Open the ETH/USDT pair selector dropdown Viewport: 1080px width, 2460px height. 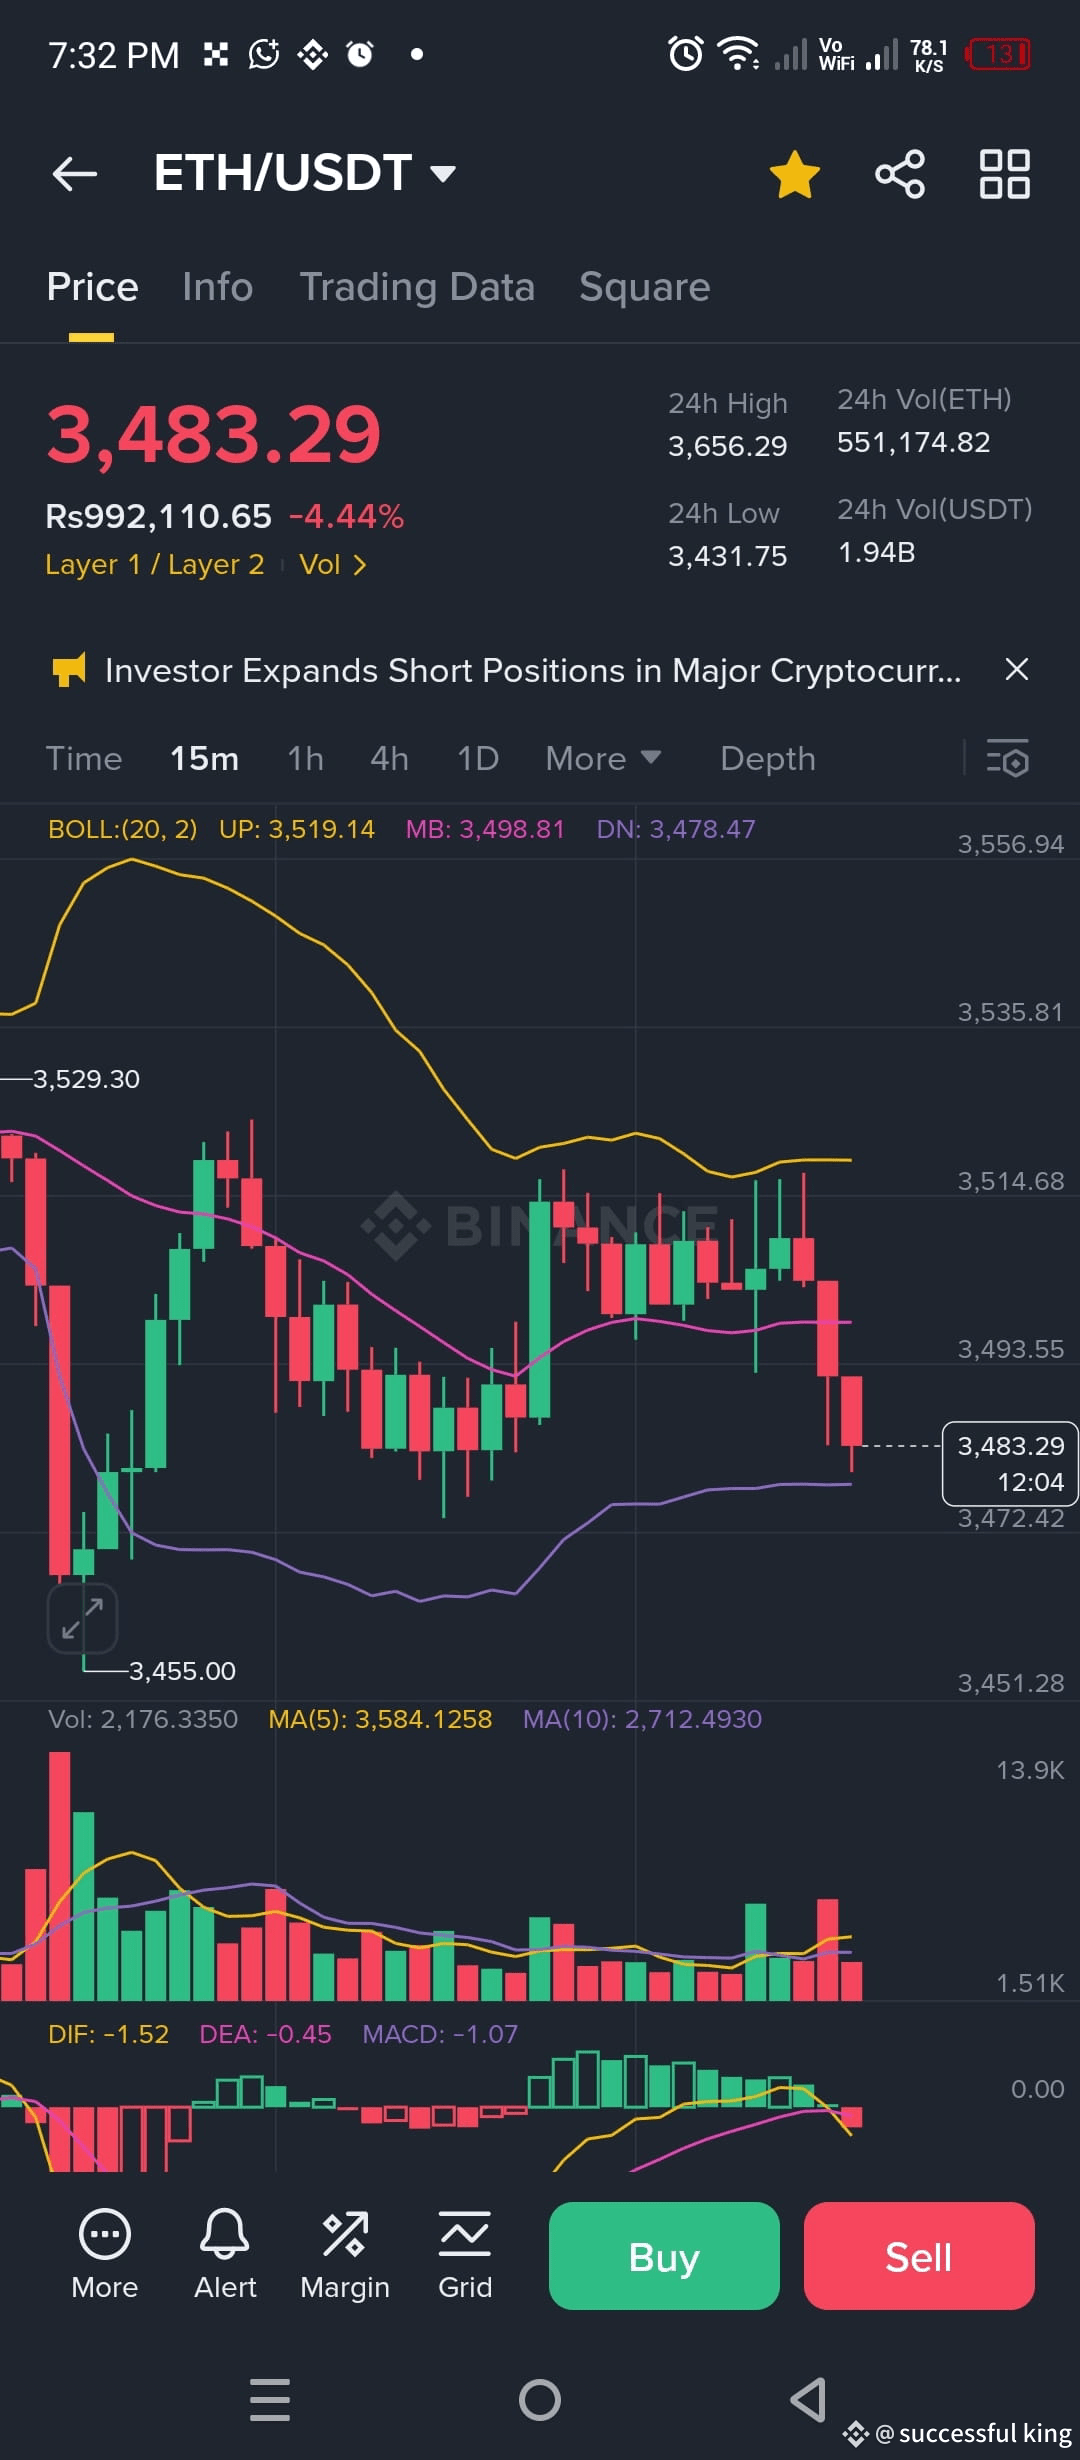(305, 173)
